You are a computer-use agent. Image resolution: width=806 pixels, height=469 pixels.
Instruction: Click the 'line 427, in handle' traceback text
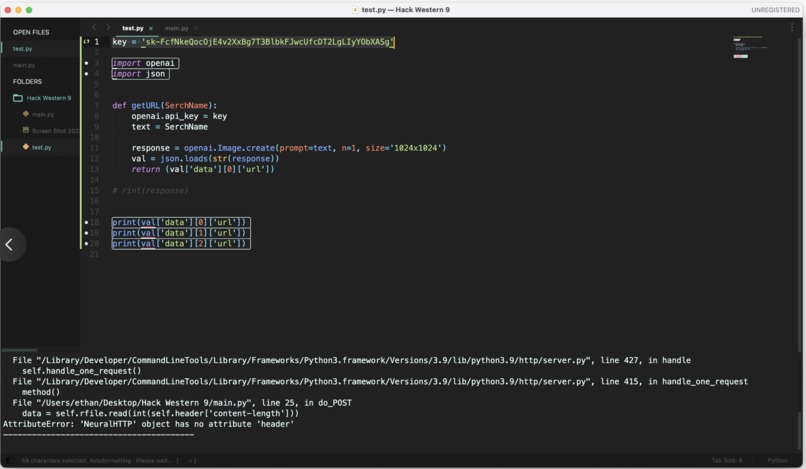coord(646,360)
